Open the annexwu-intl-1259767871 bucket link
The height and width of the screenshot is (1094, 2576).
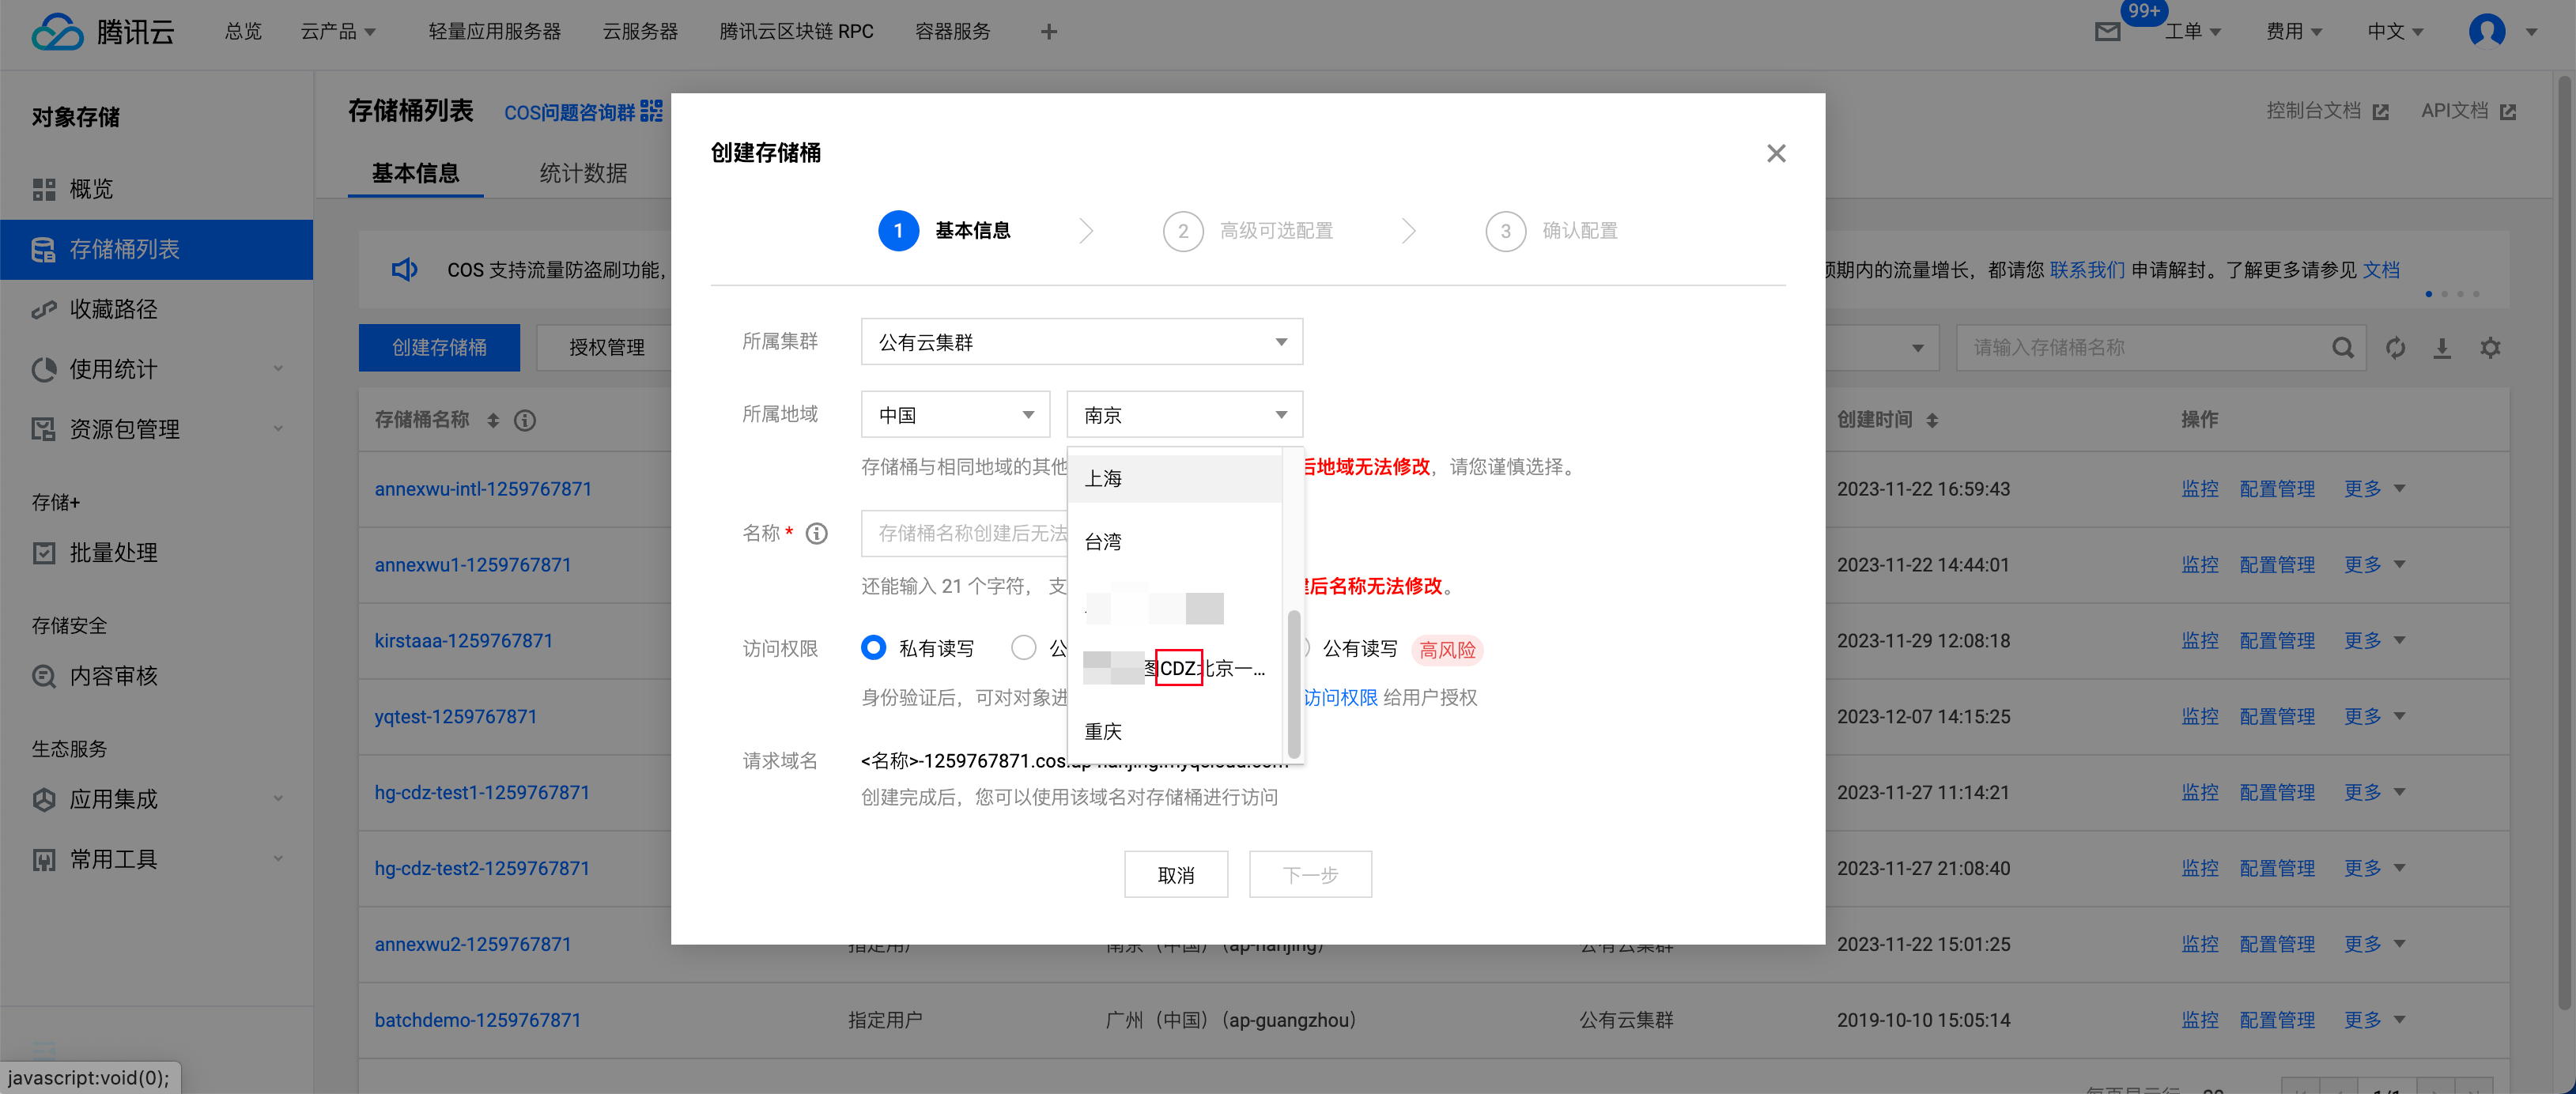pyautogui.click(x=483, y=489)
